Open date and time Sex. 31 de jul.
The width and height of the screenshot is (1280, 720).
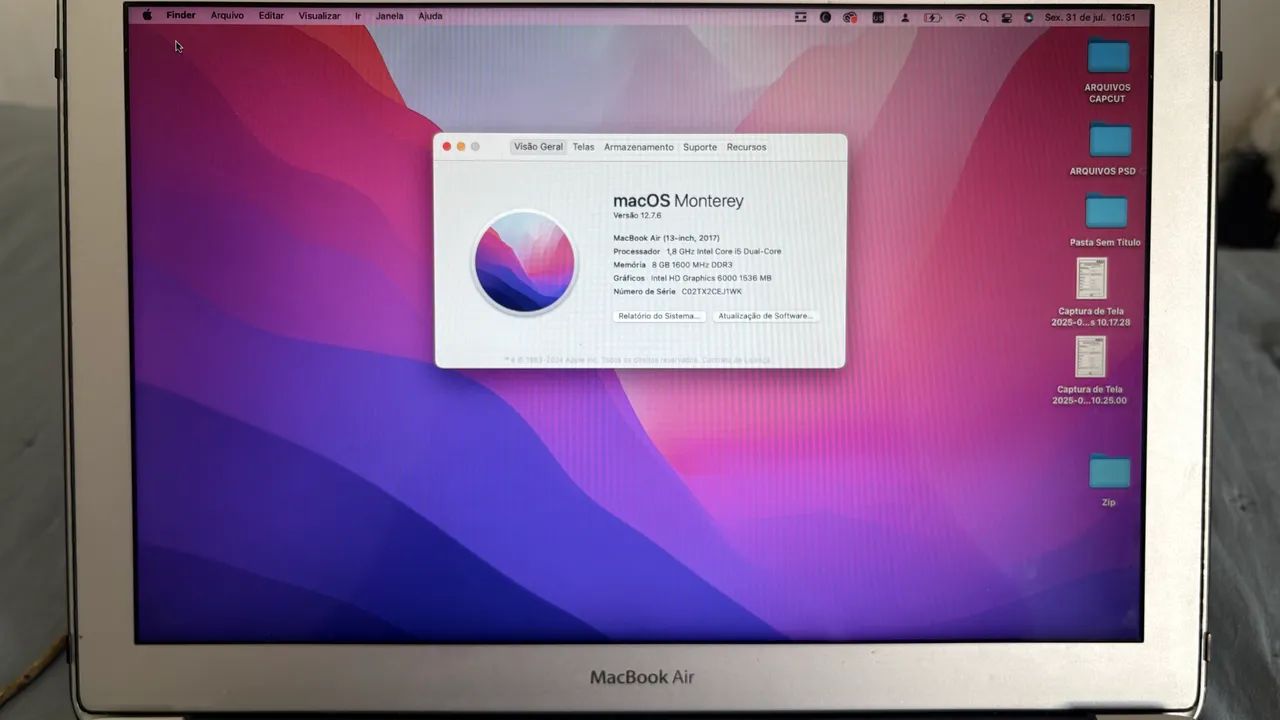pos(1090,17)
